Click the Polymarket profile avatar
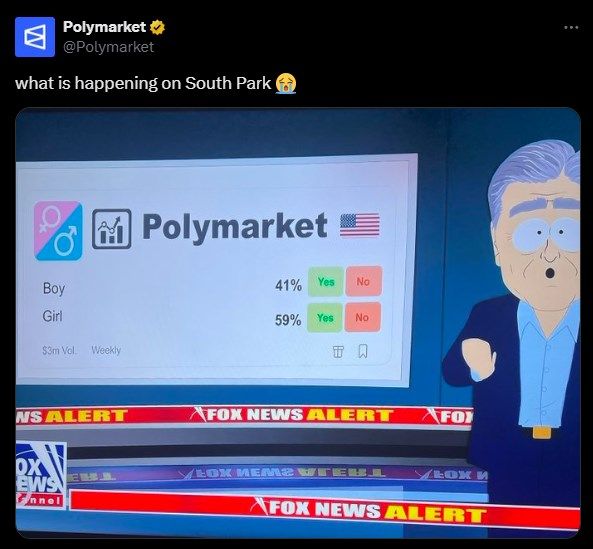 pyautogui.click(x=35, y=37)
